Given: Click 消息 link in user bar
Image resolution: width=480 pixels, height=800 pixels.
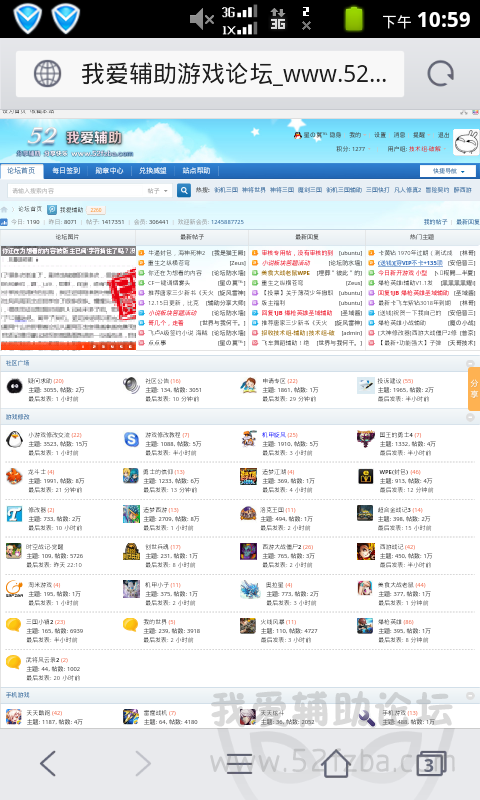Looking at the screenshot, I should click(x=399, y=135).
